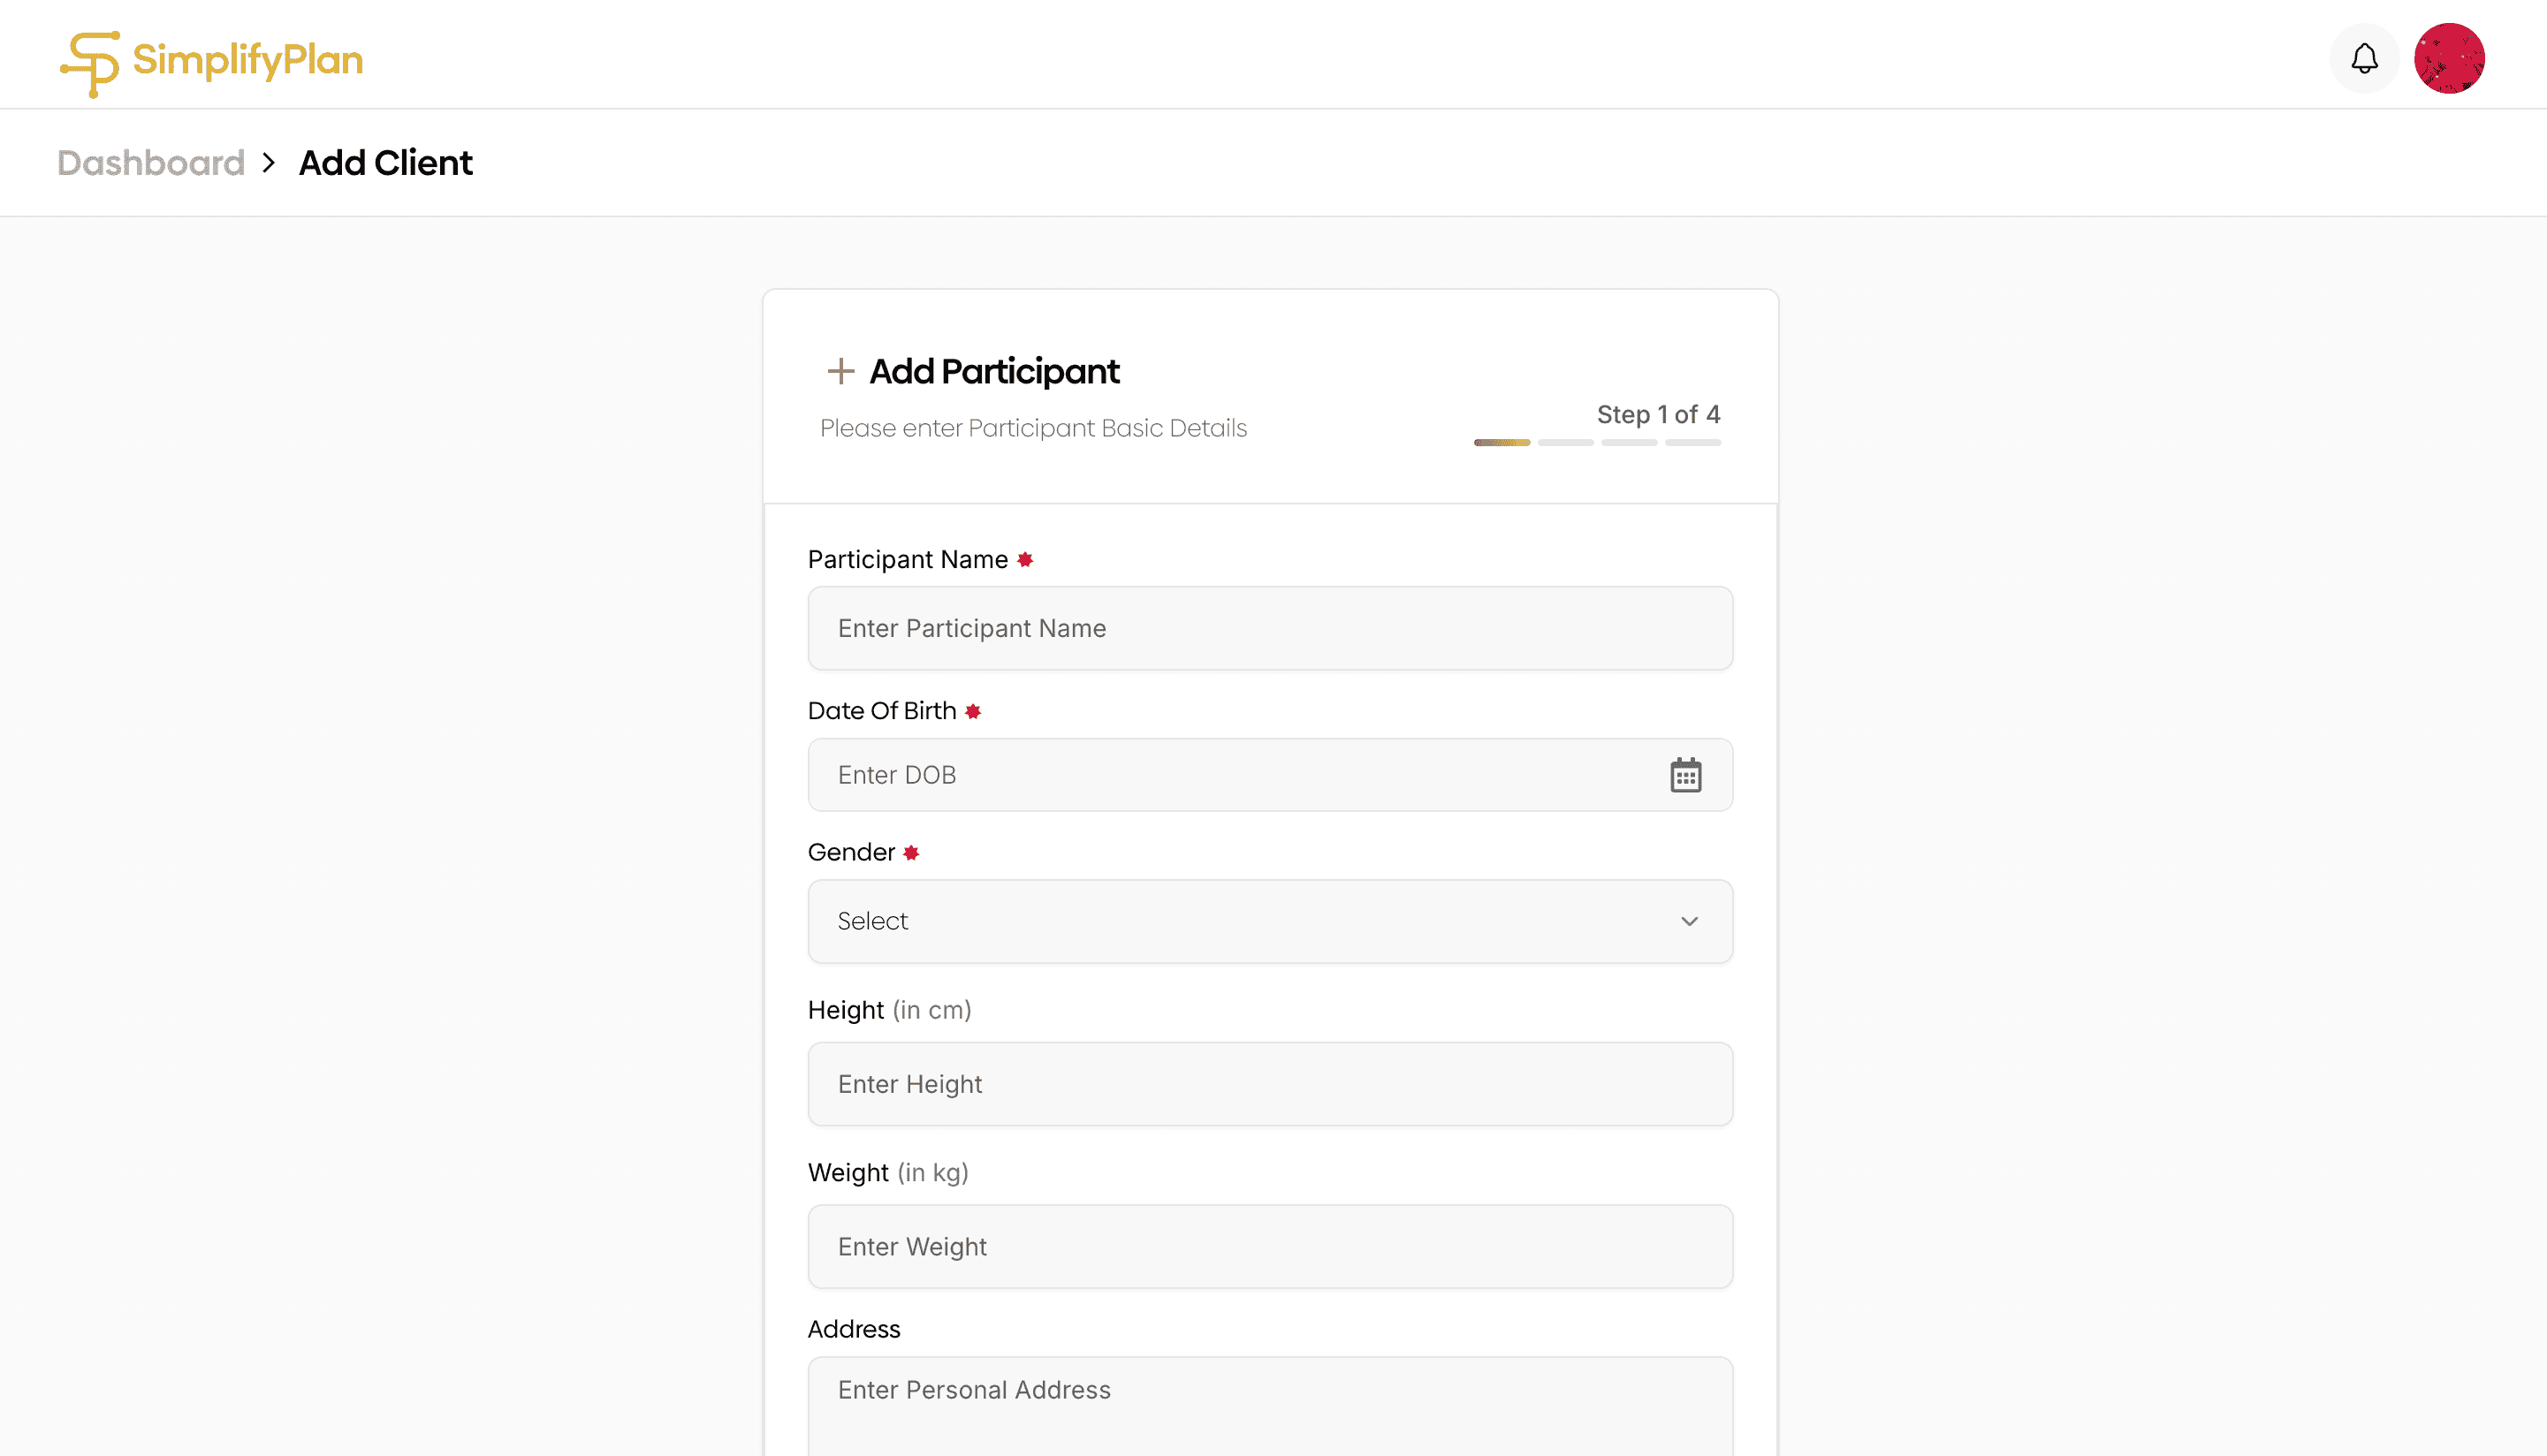This screenshot has height=1456, width=2547.
Task: Click the Enter Weight input field
Action: coord(1270,1247)
